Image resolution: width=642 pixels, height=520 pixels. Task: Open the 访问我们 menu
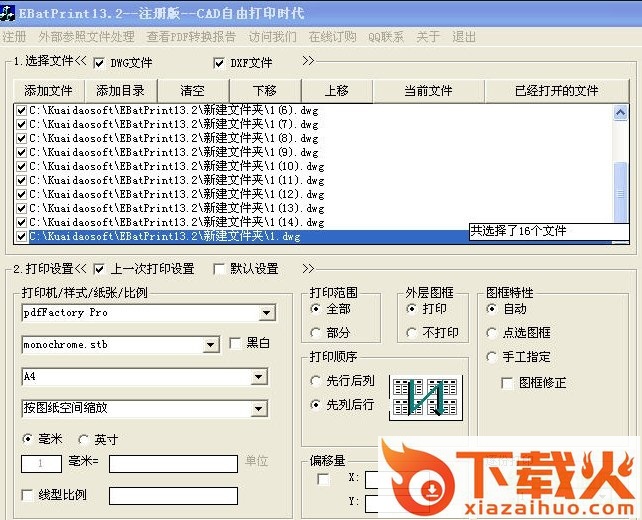(273, 37)
